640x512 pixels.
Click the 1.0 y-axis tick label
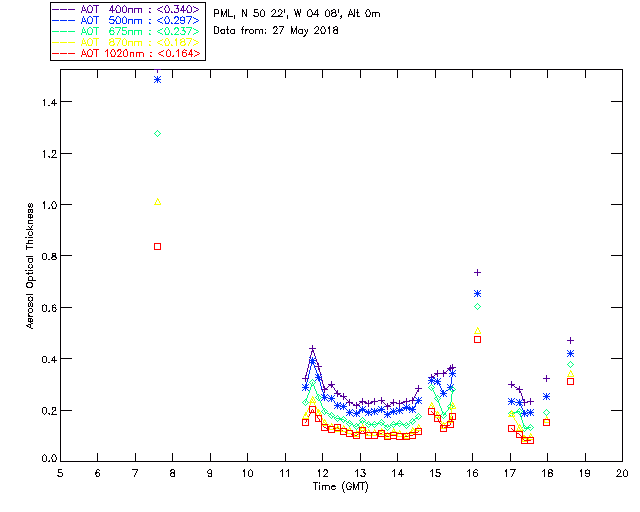pyautogui.click(x=49, y=205)
